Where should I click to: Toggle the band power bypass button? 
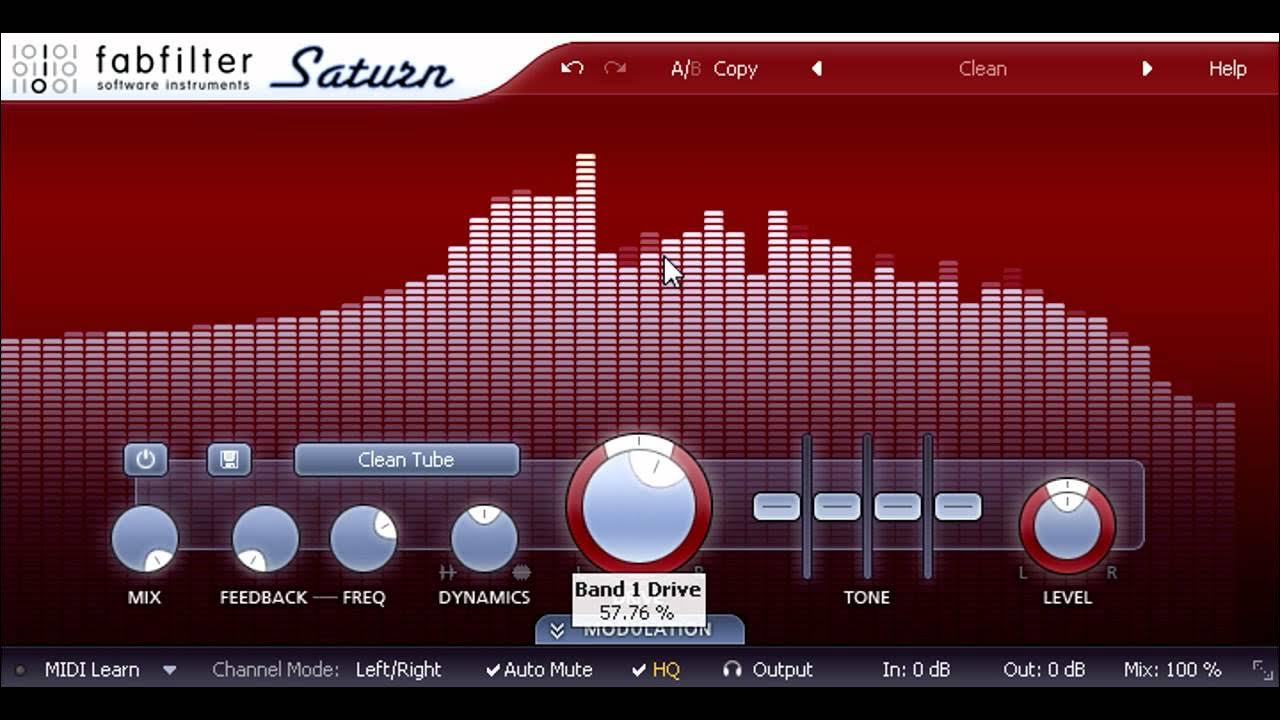coord(143,461)
